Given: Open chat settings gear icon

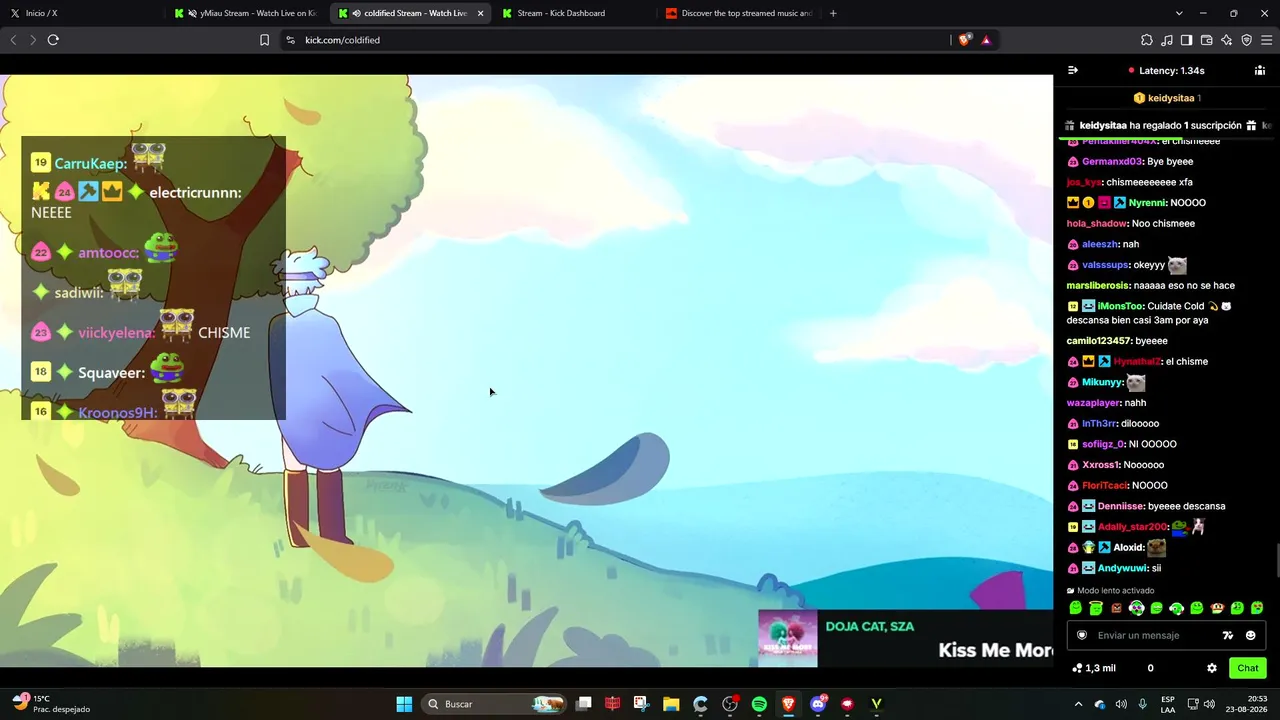Looking at the screenshot, I should [x=1212, y=668].
